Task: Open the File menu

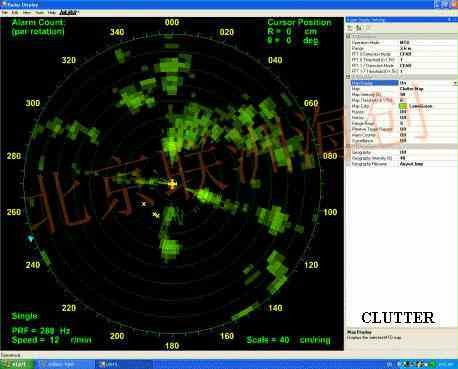Action: tap(5, 13)
